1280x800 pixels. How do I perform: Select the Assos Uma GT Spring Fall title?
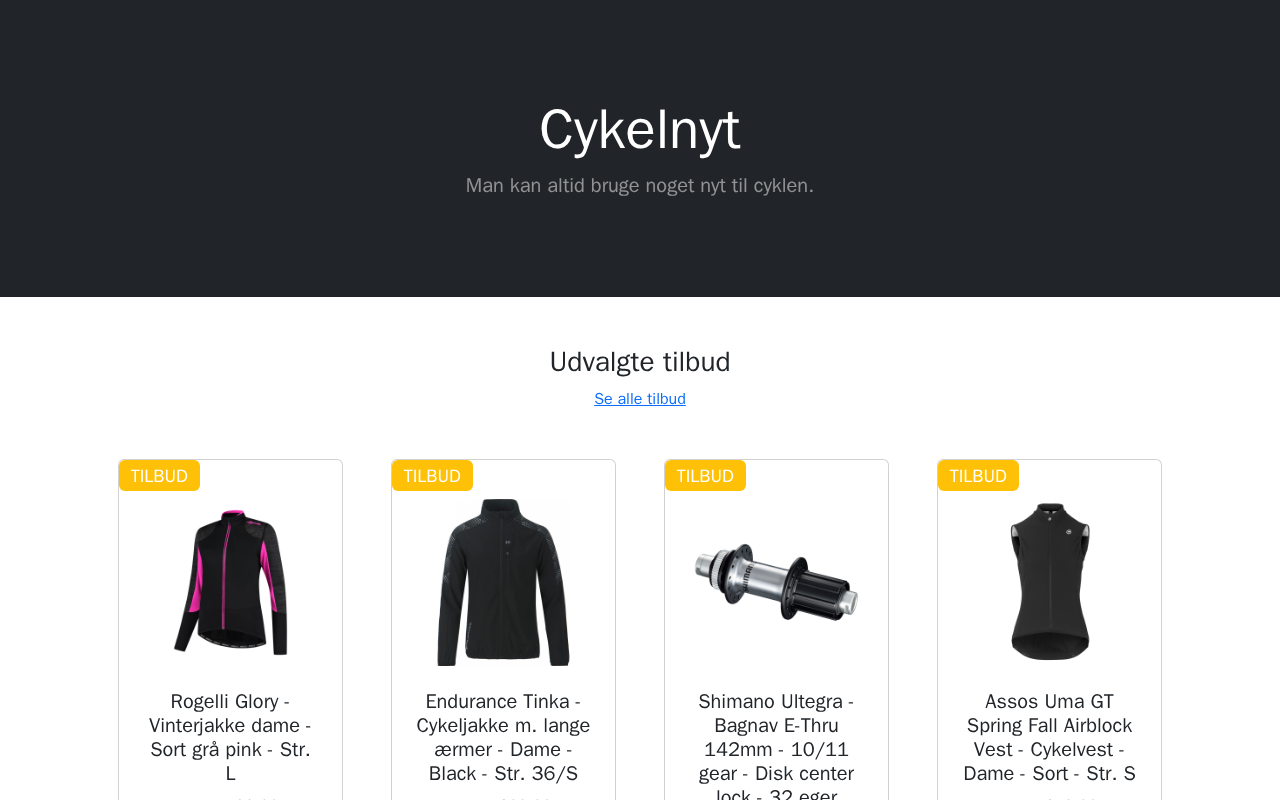click(x=1049, y=738)
